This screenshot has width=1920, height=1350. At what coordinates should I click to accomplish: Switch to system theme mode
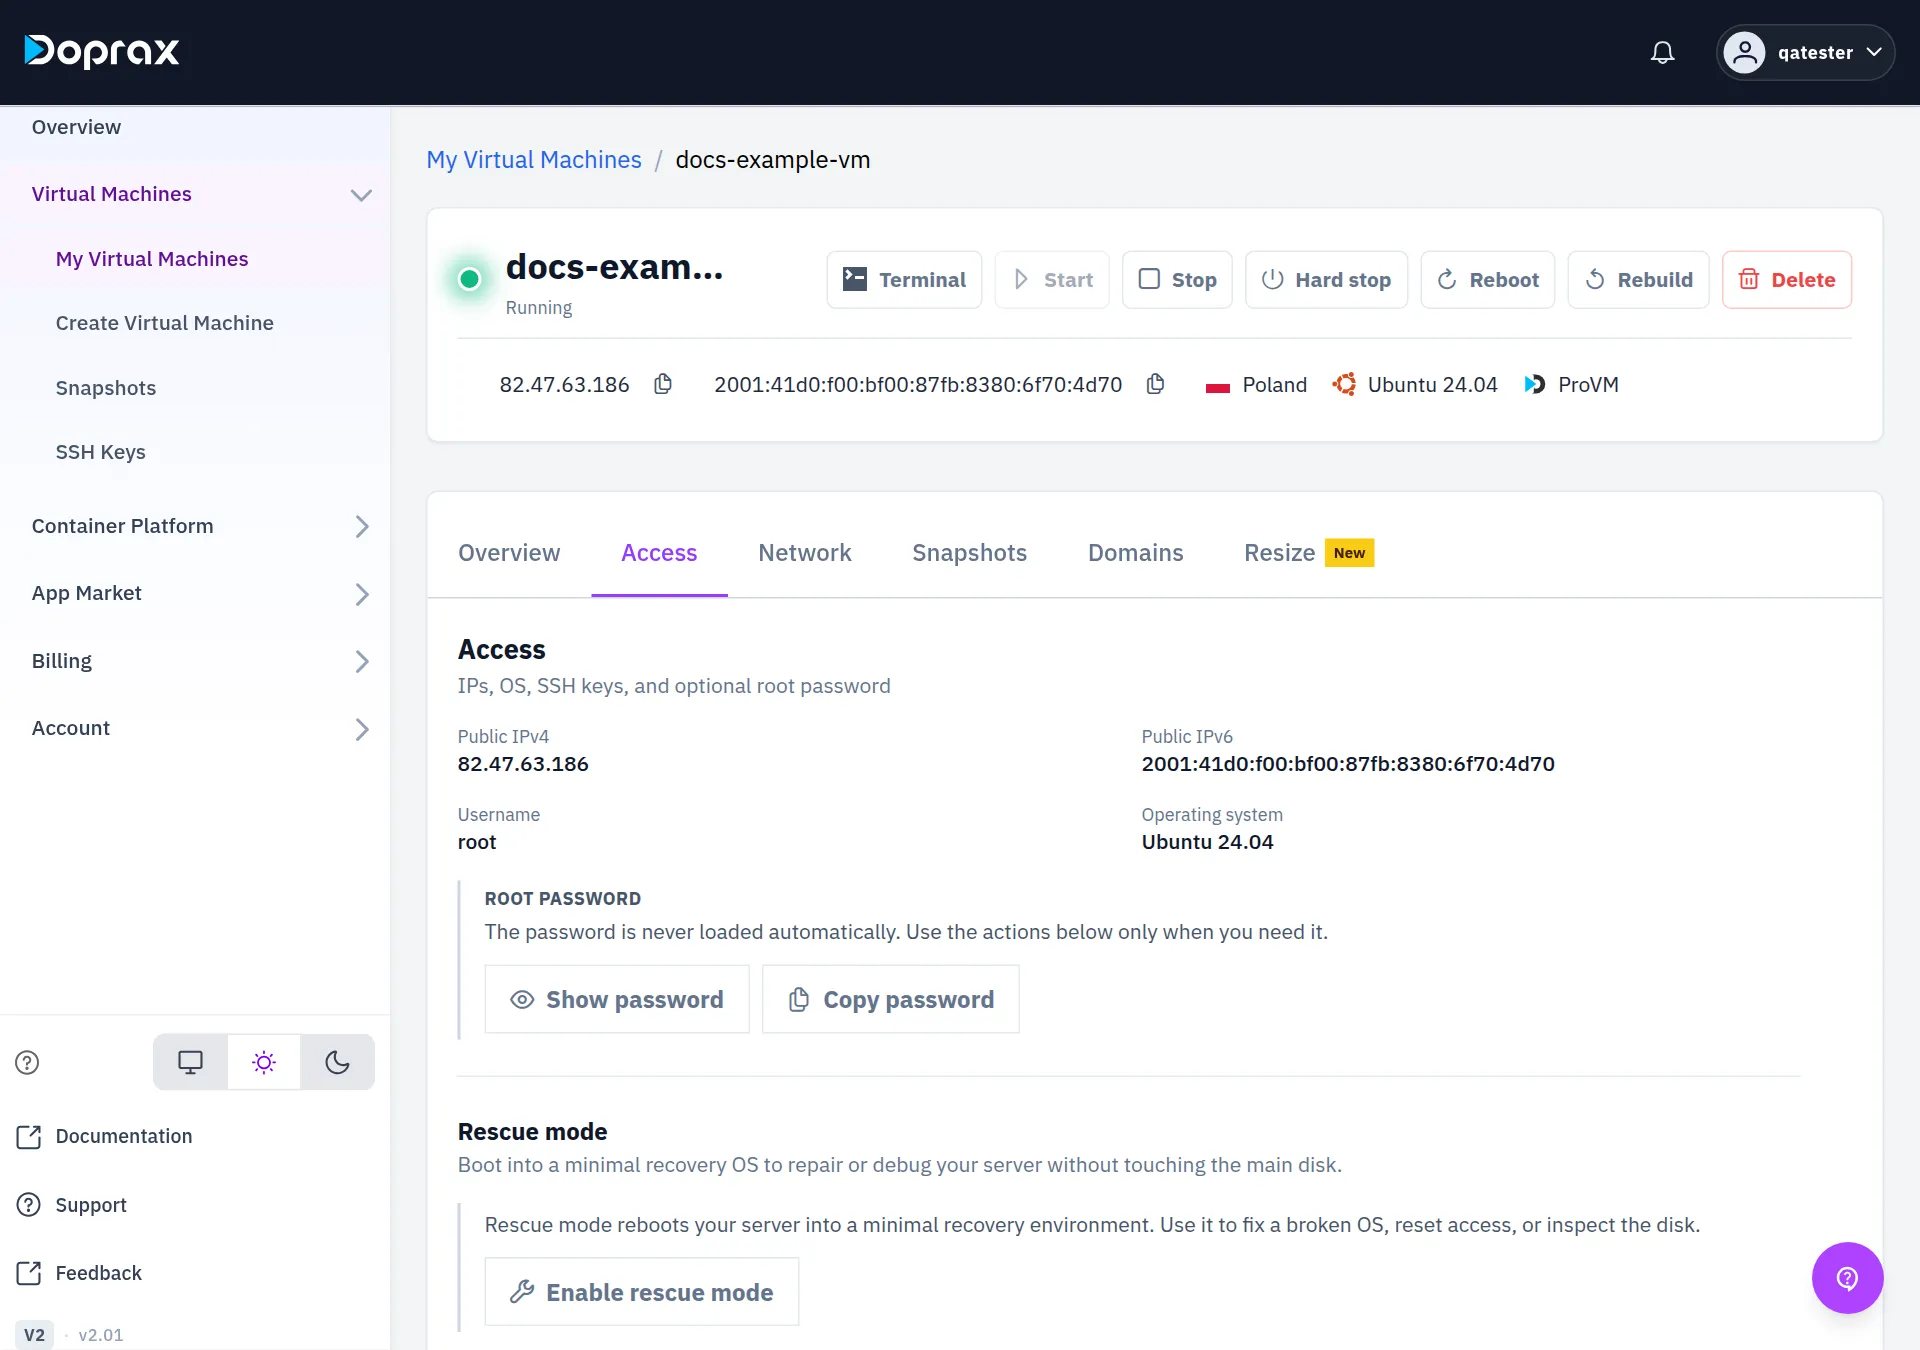[x=190, y=1062]
